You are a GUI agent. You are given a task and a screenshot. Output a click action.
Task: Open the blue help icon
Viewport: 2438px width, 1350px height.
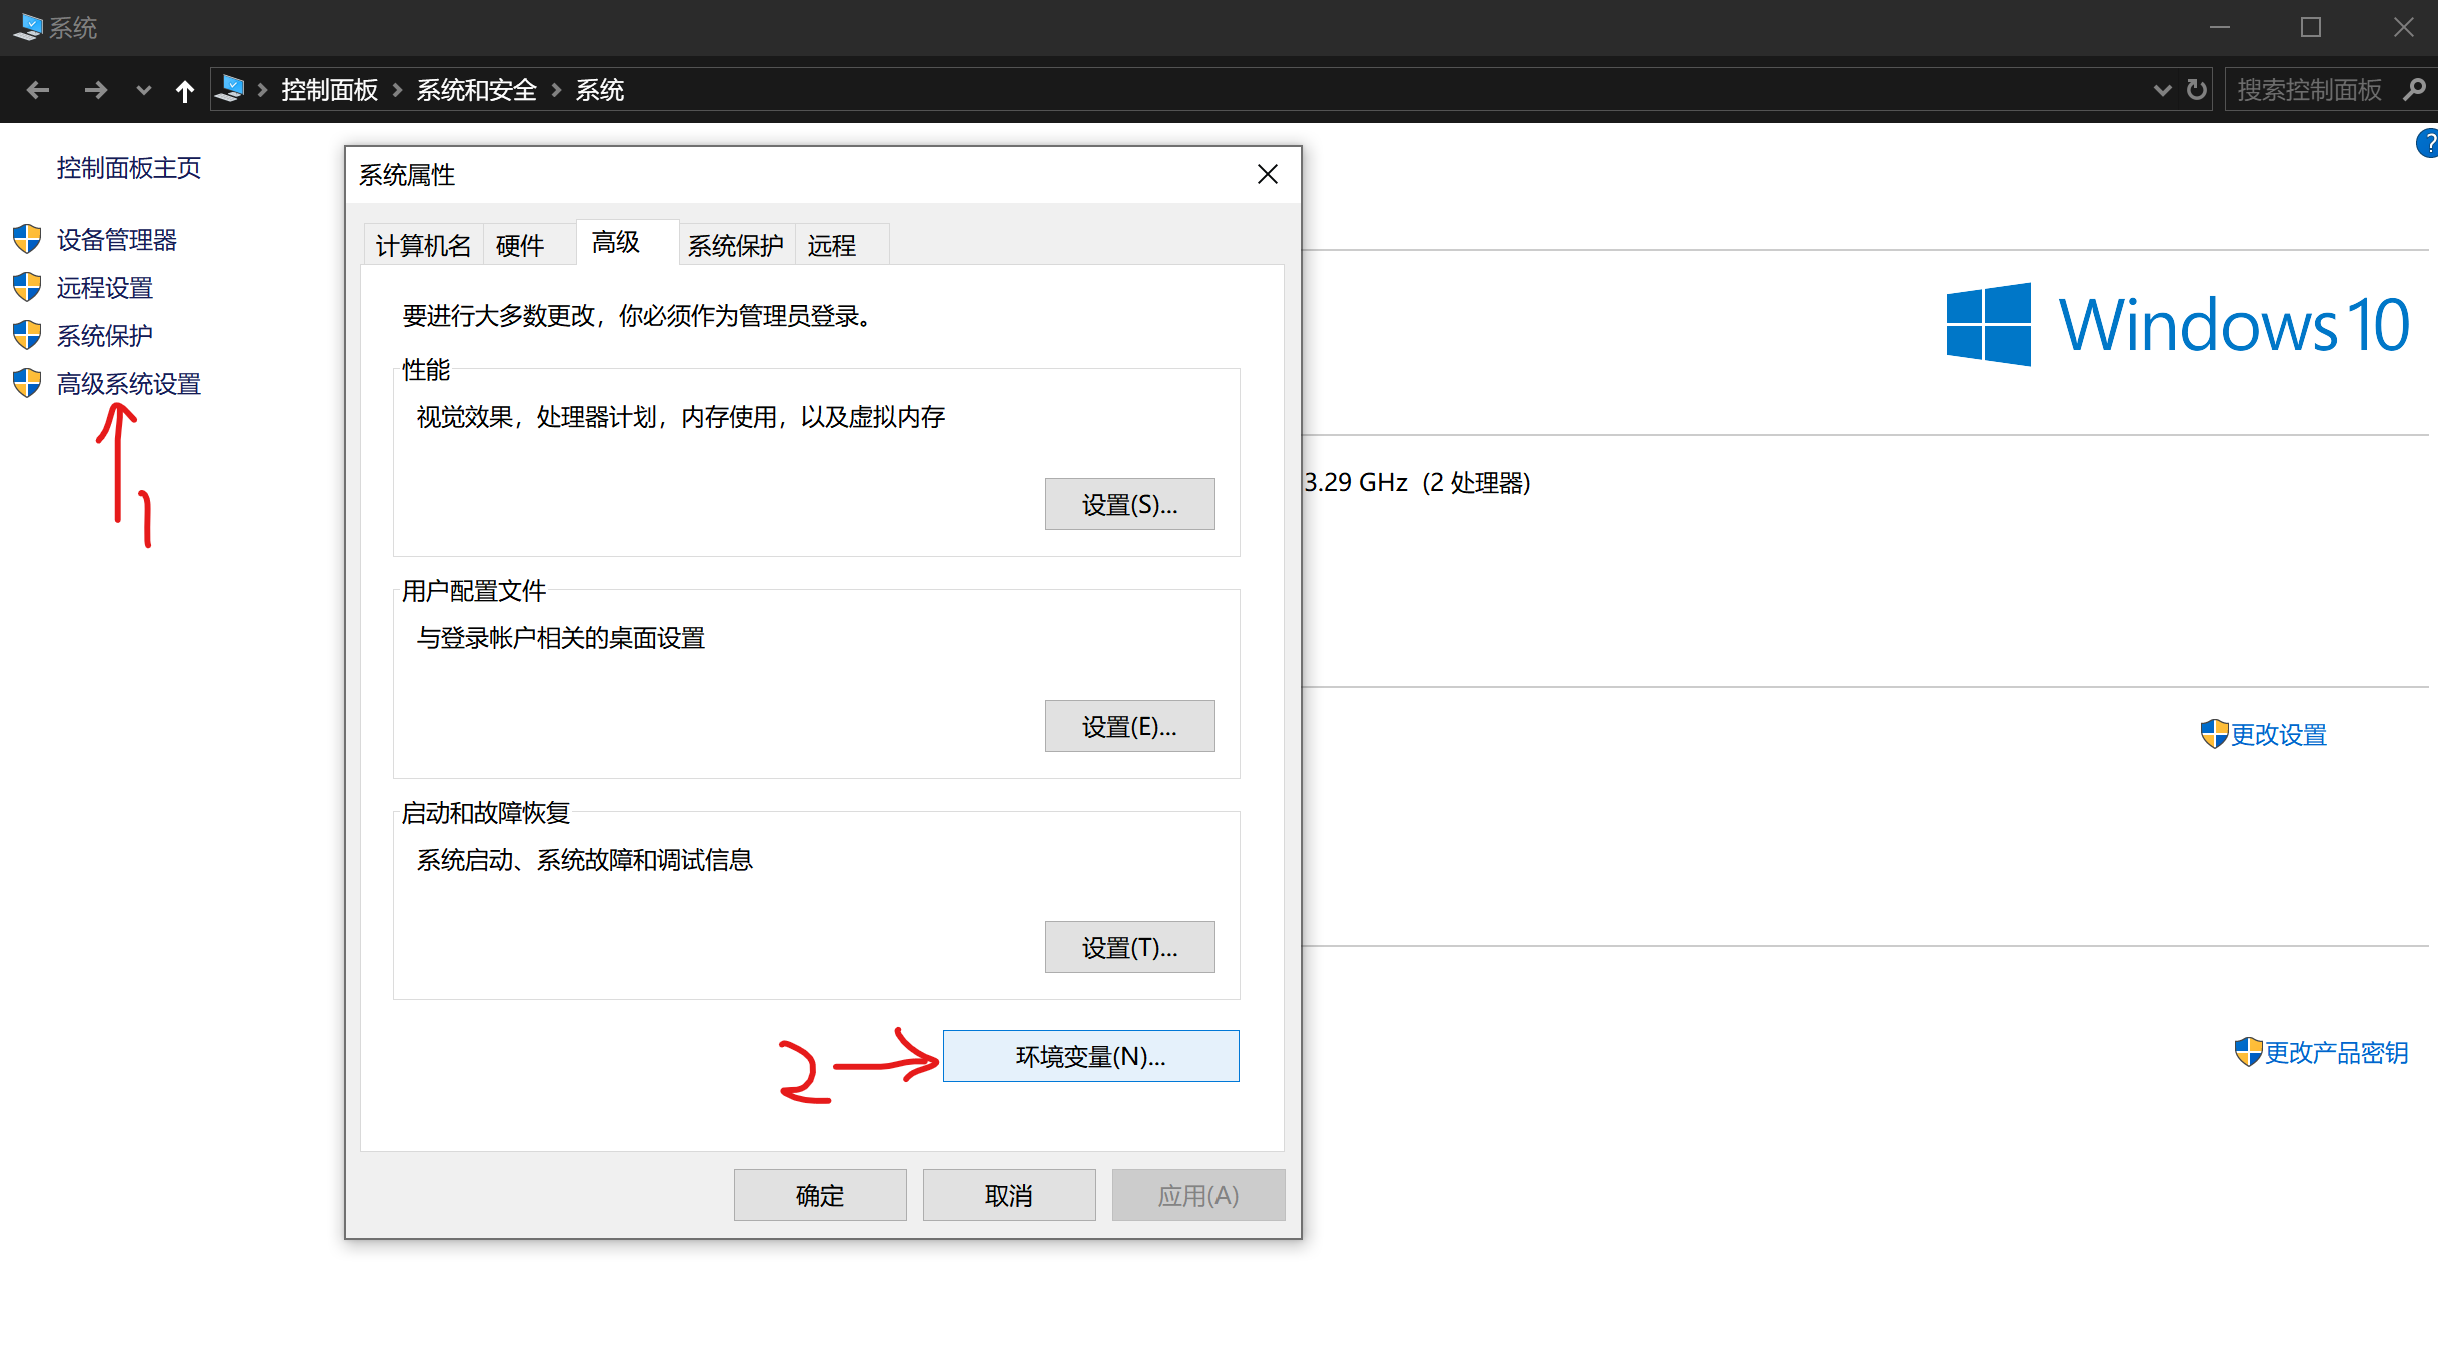tap(2427, 143)
